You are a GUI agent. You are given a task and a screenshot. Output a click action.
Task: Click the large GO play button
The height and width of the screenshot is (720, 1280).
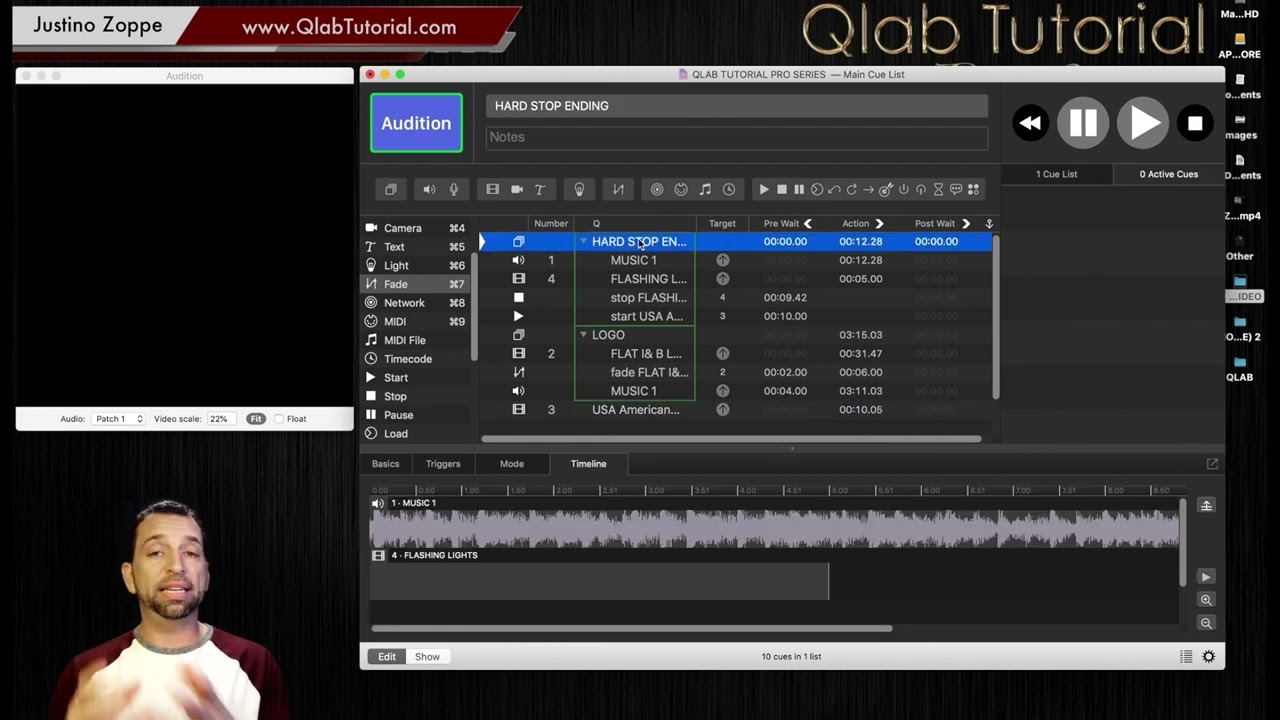pos(1142,123)
